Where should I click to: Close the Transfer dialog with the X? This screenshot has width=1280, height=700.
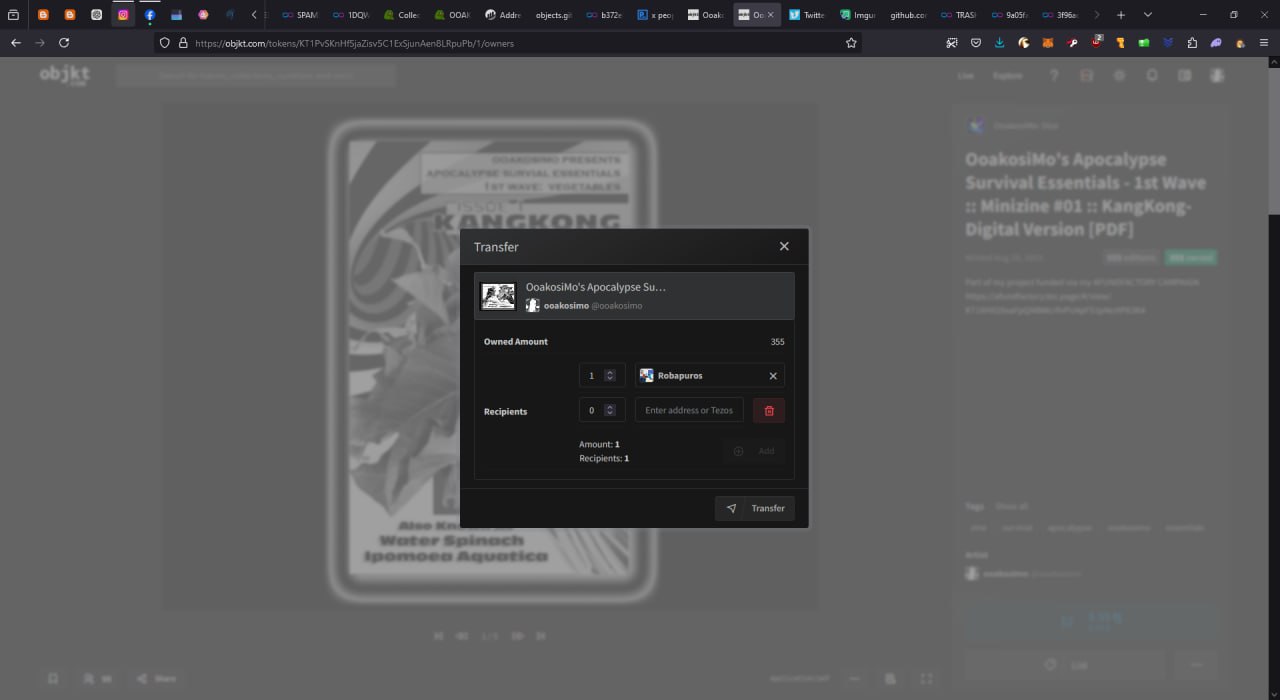coord(784,246)
